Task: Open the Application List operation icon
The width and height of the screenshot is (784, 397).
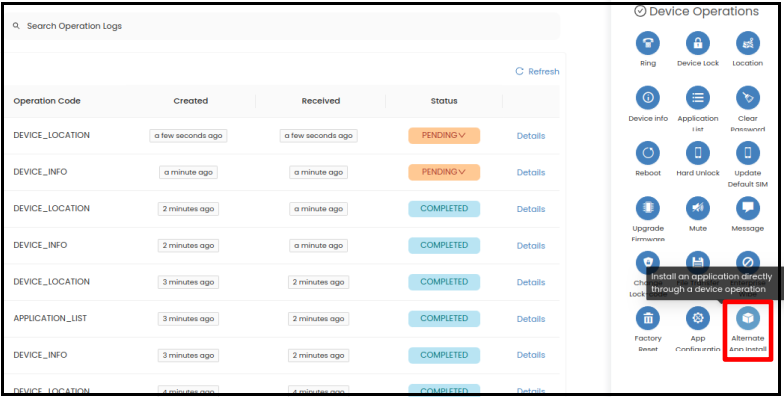Action: [698, 98]
